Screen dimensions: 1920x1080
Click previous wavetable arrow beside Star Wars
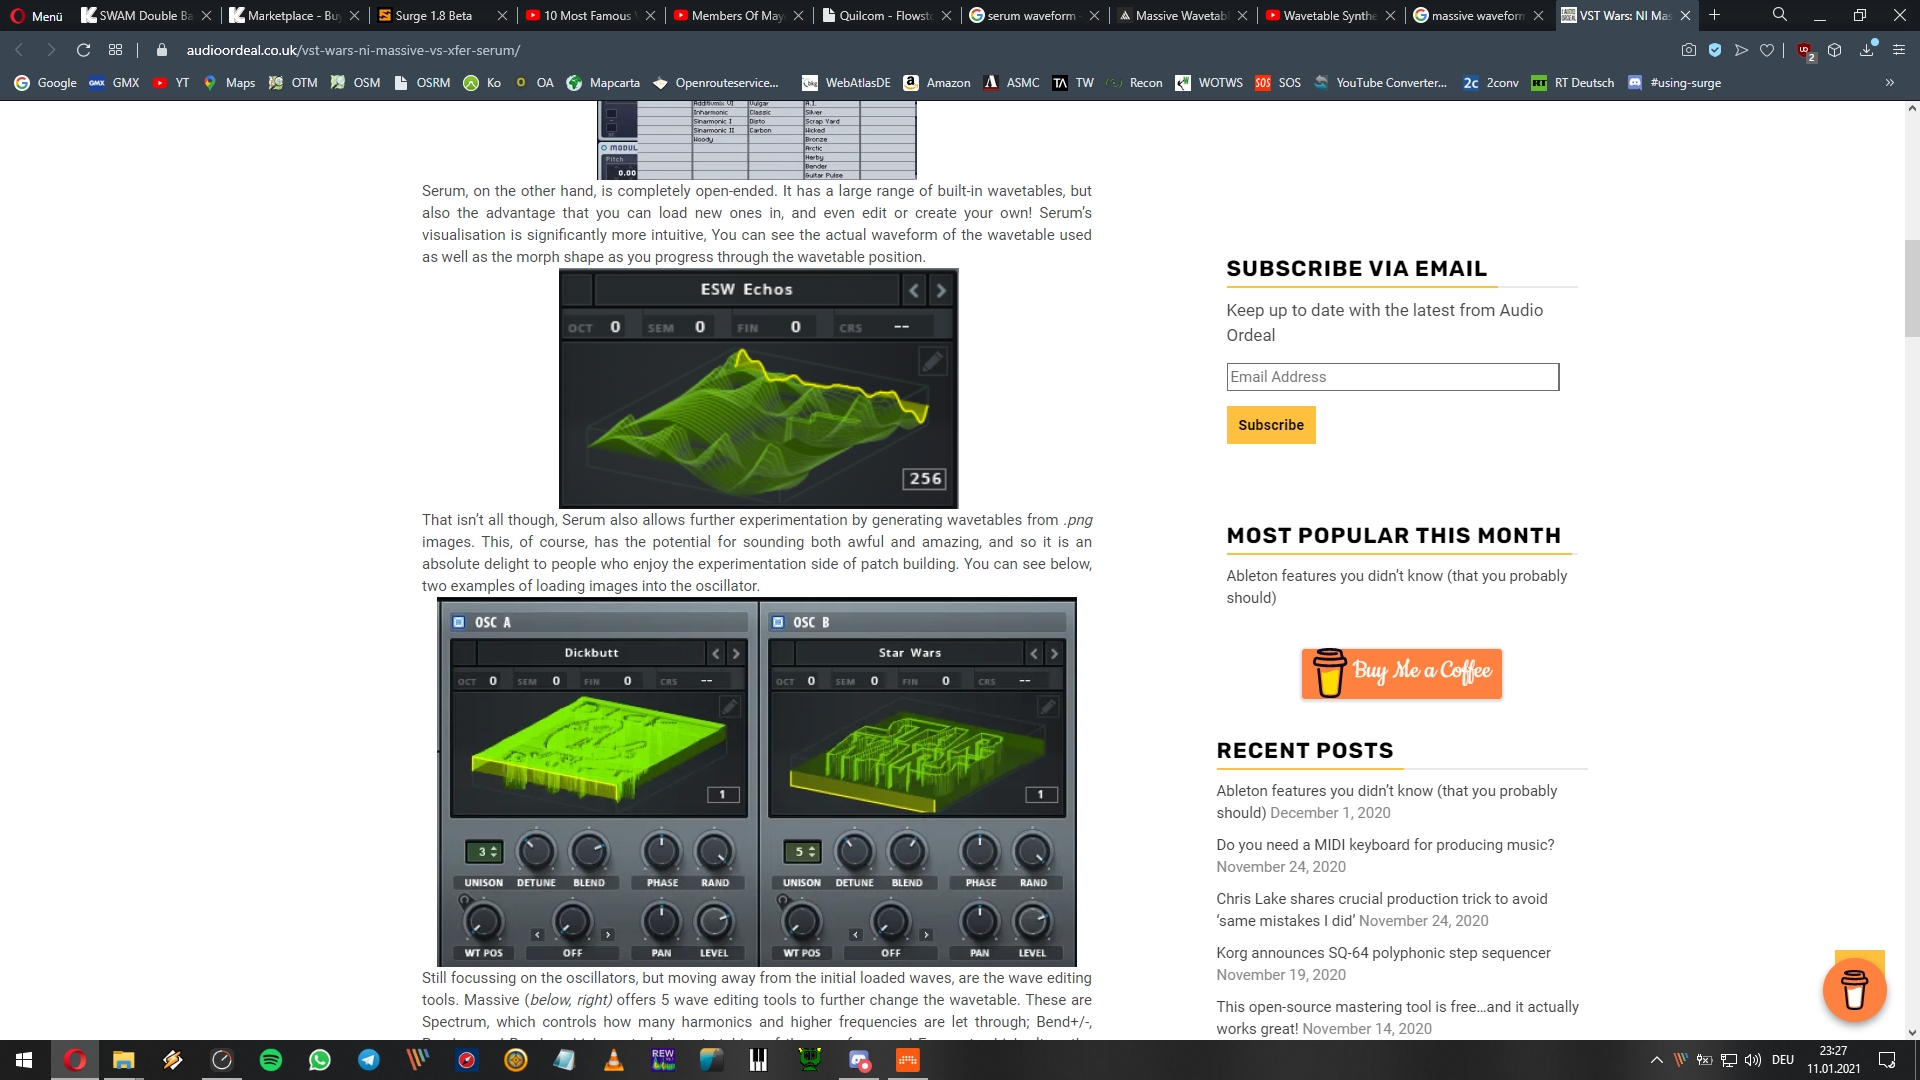click(x=1034, y=653)
